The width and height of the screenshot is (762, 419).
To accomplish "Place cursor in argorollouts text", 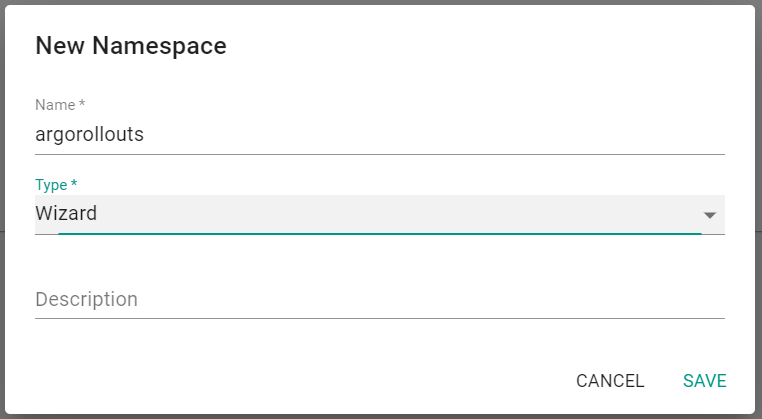I will click(90, 134).
